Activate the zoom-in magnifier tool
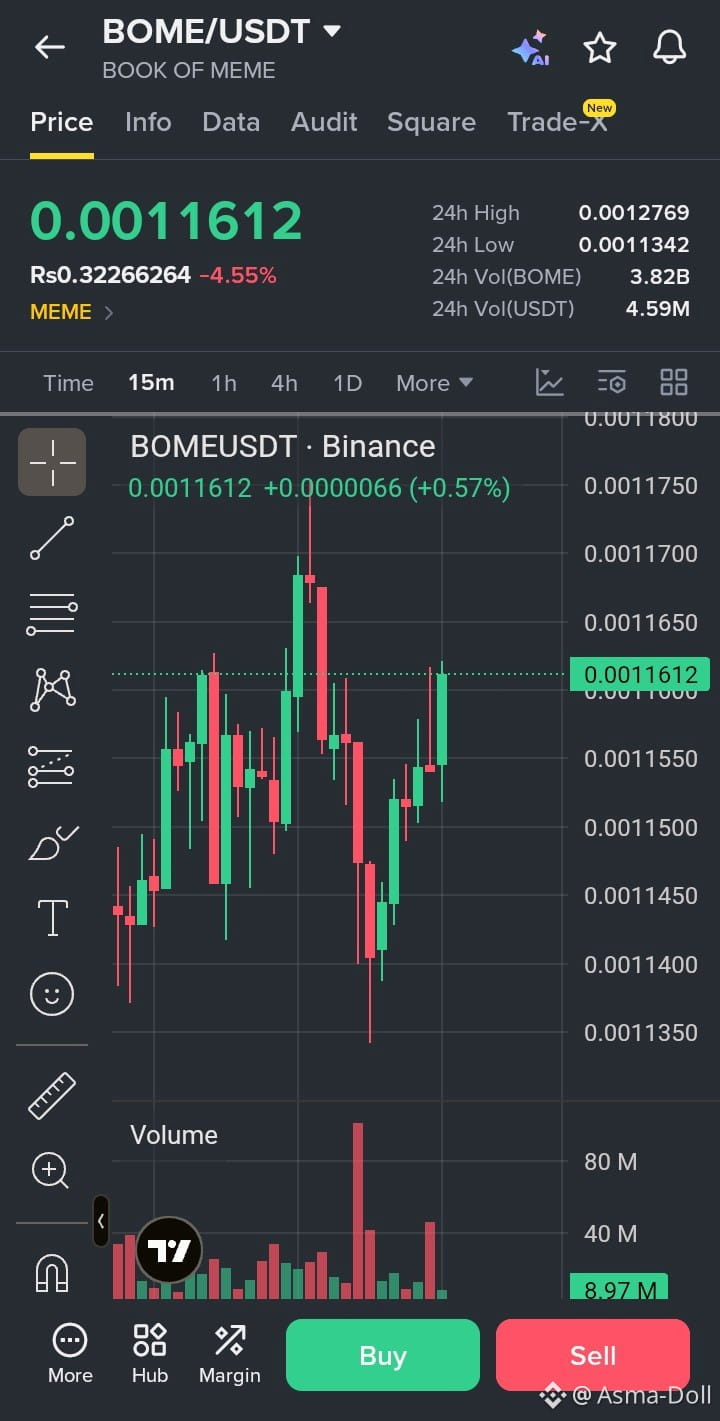This screenshot has height=1421, width=720. pos(50,1170)
